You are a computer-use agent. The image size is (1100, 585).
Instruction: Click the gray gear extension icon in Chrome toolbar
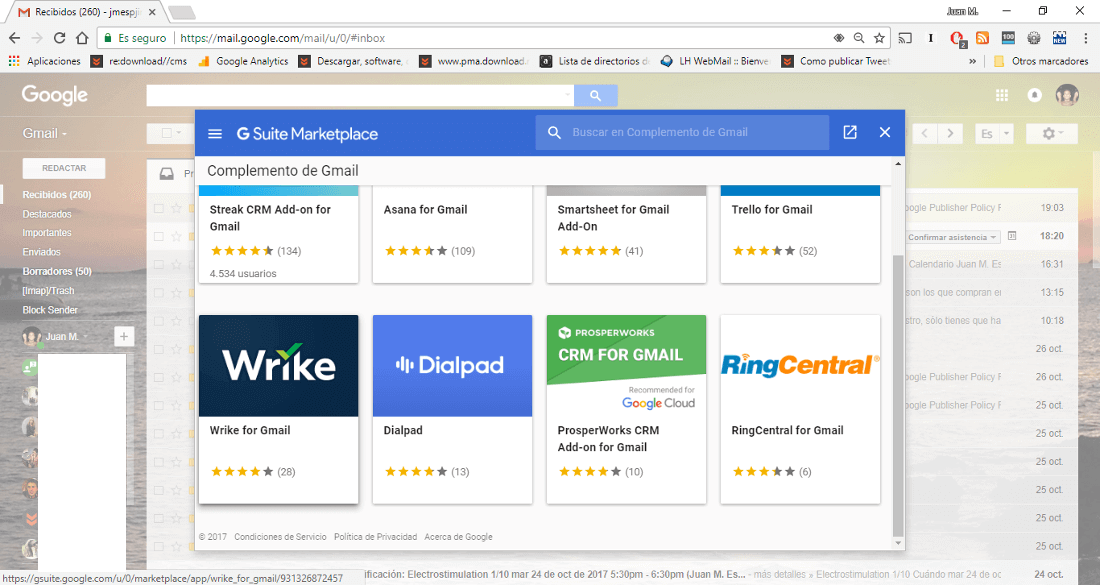point(1033,38)
